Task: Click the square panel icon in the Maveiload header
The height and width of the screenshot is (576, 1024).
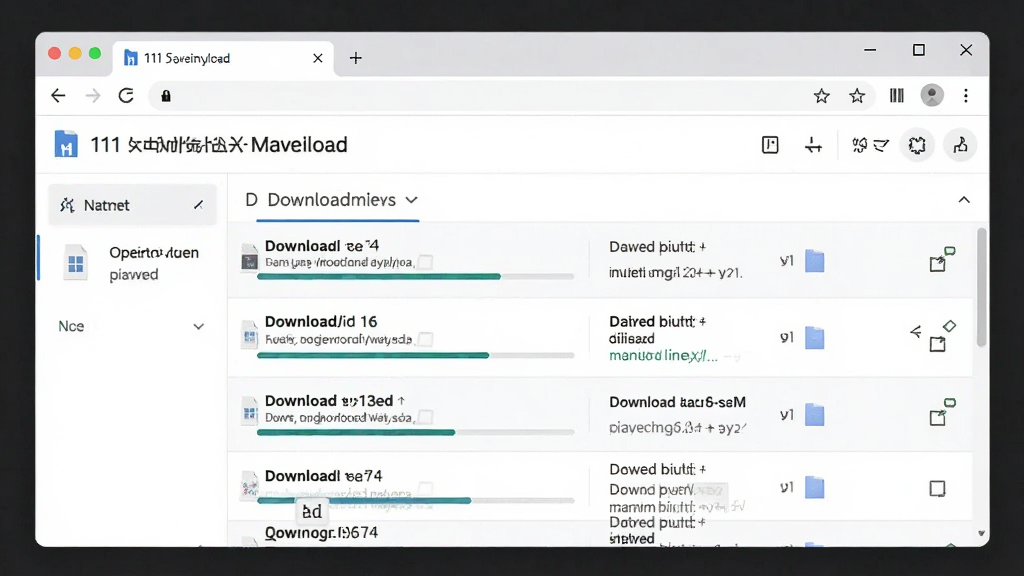Action: (770, 145)
